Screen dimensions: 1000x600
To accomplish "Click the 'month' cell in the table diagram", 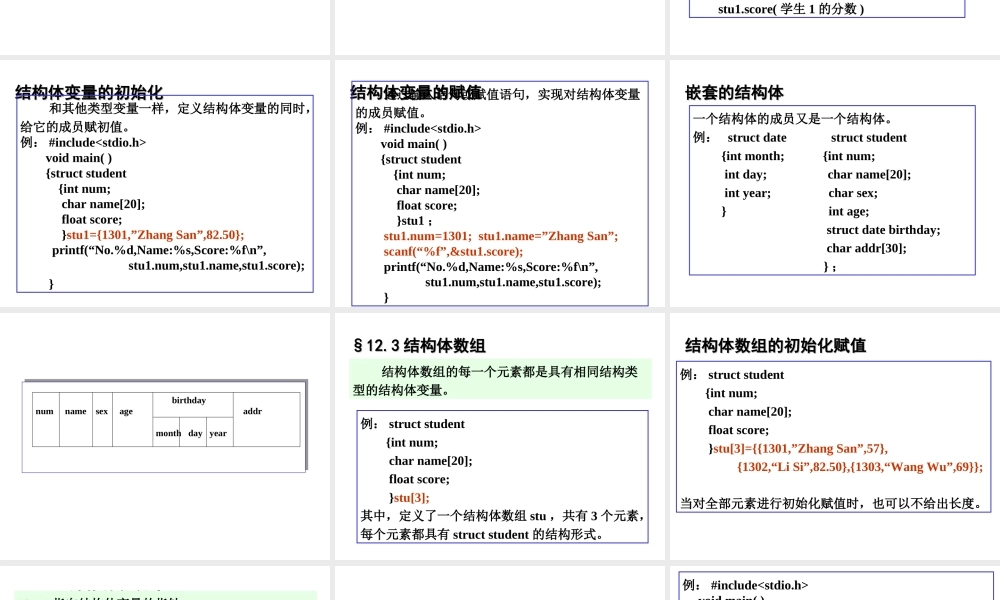I will click(166, 432).
